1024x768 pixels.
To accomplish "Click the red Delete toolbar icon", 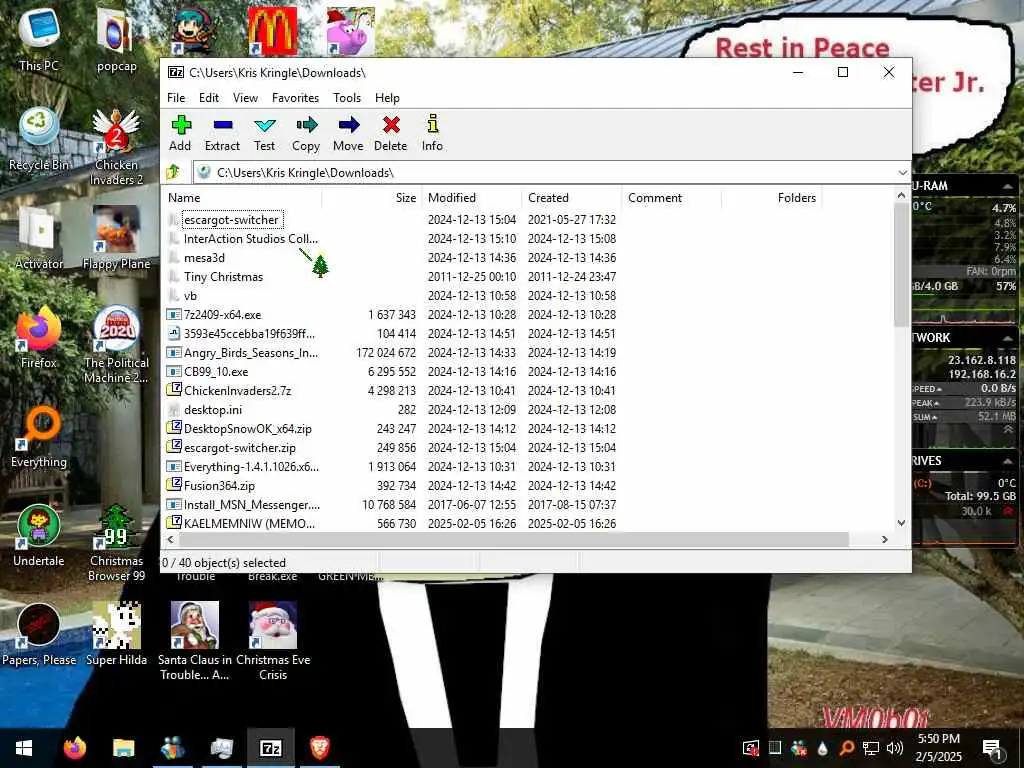I will pos(391,133).
